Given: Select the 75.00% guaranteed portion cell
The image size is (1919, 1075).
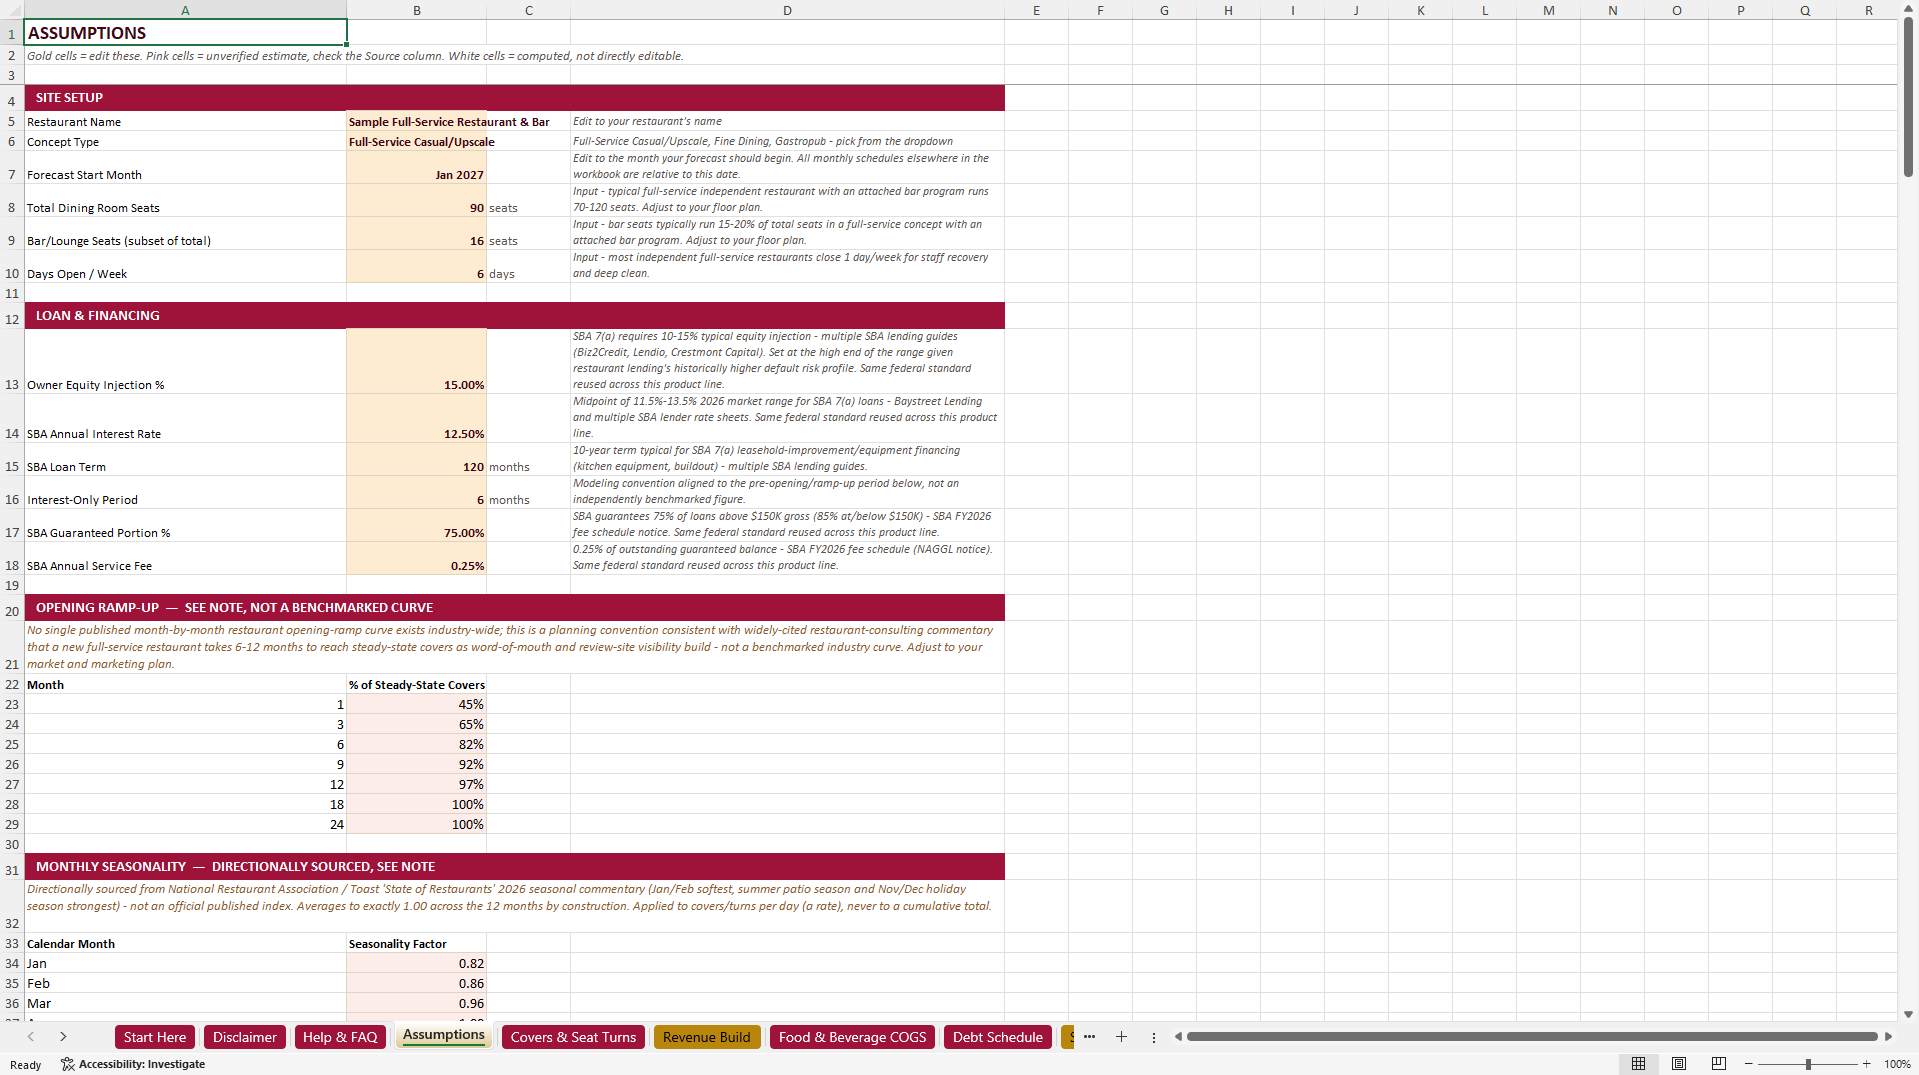Looking at the screenshot, I should [417, 525].
